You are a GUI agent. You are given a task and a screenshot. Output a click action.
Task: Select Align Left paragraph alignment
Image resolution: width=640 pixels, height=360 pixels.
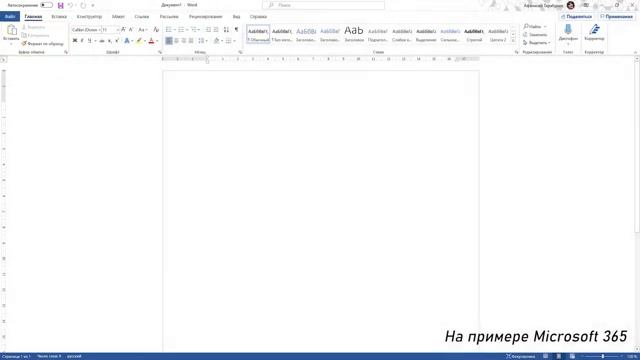pyautogui.click(x=169, y=41)
